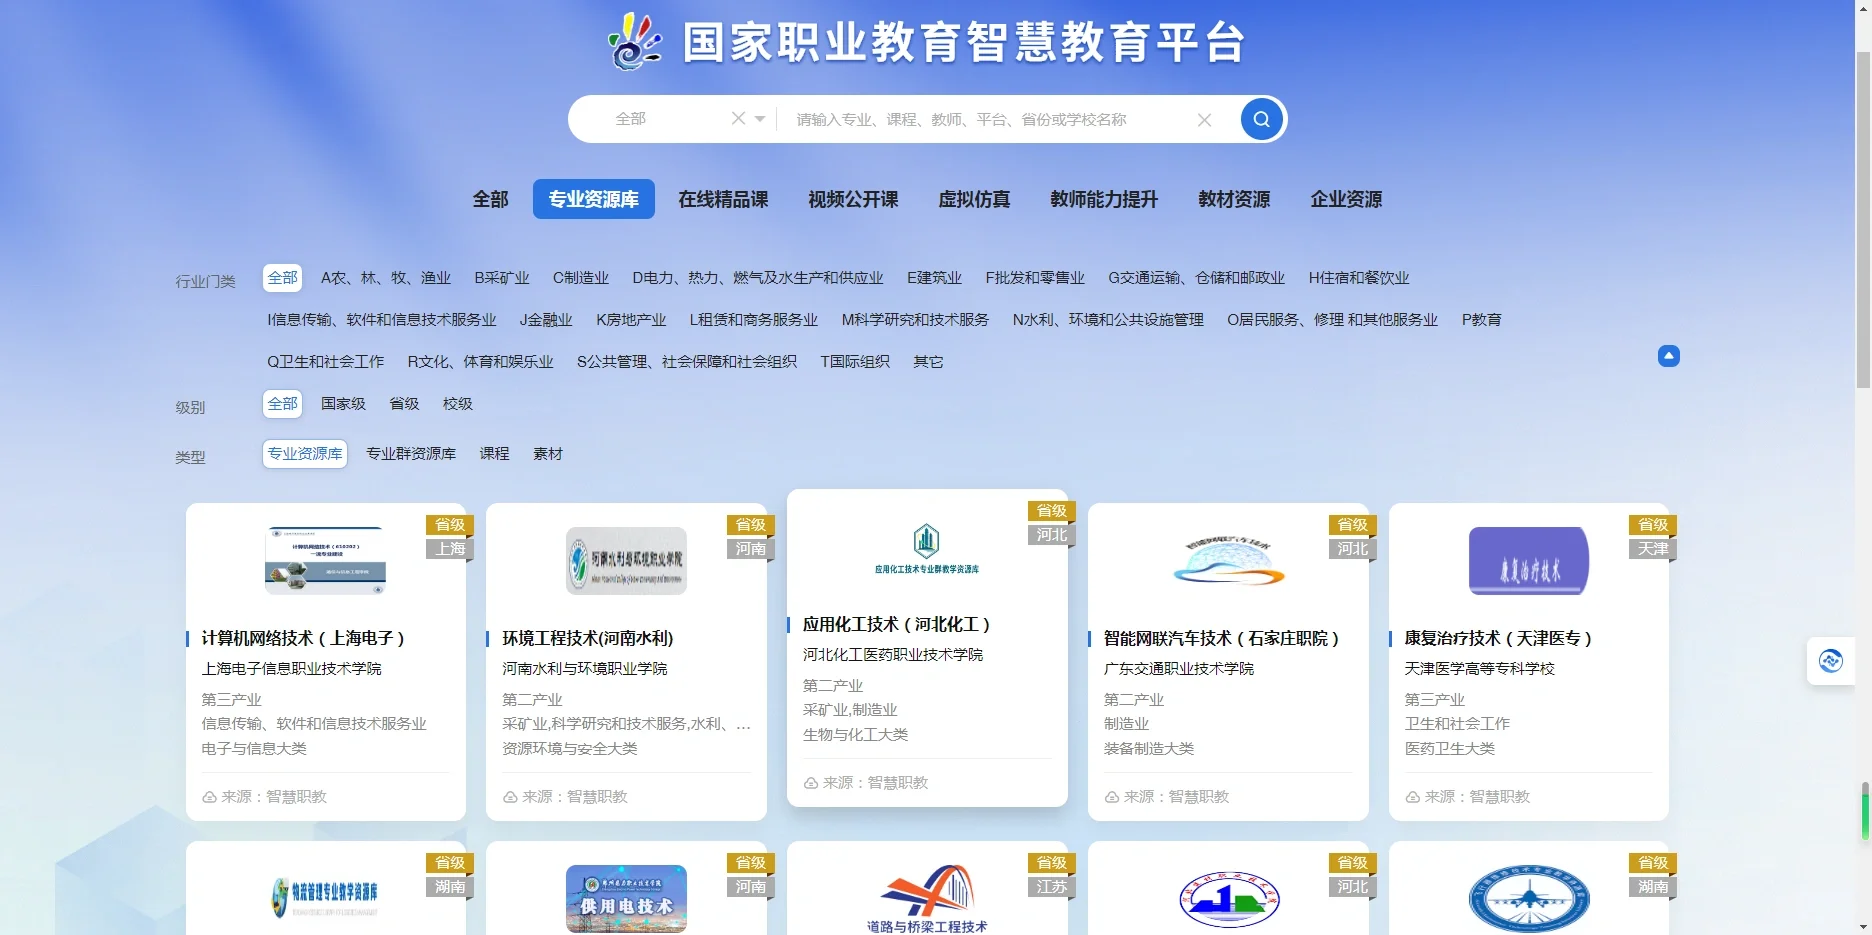Select type 专业群资源库

tap(411, 454)
